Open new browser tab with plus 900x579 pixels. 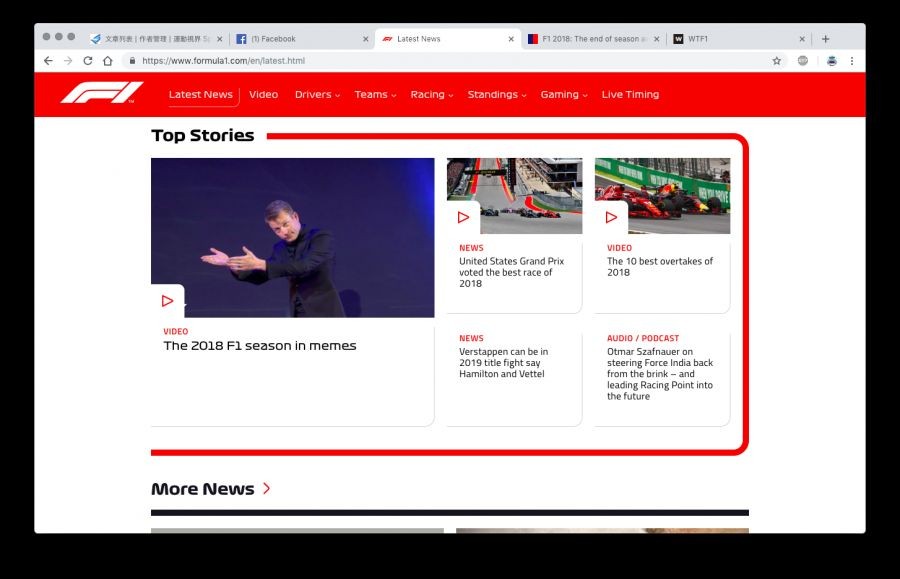[825, 39]
